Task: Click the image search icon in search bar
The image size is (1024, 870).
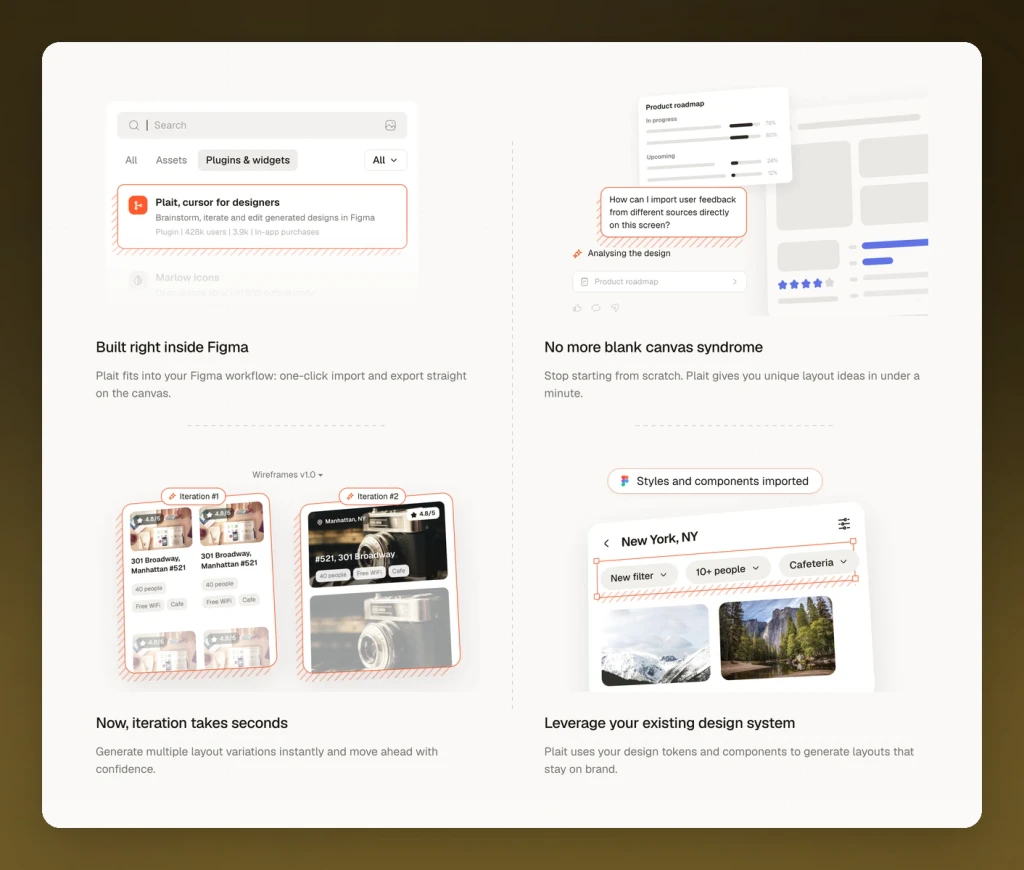Action: pyautogui.click(x=391, y=125)
